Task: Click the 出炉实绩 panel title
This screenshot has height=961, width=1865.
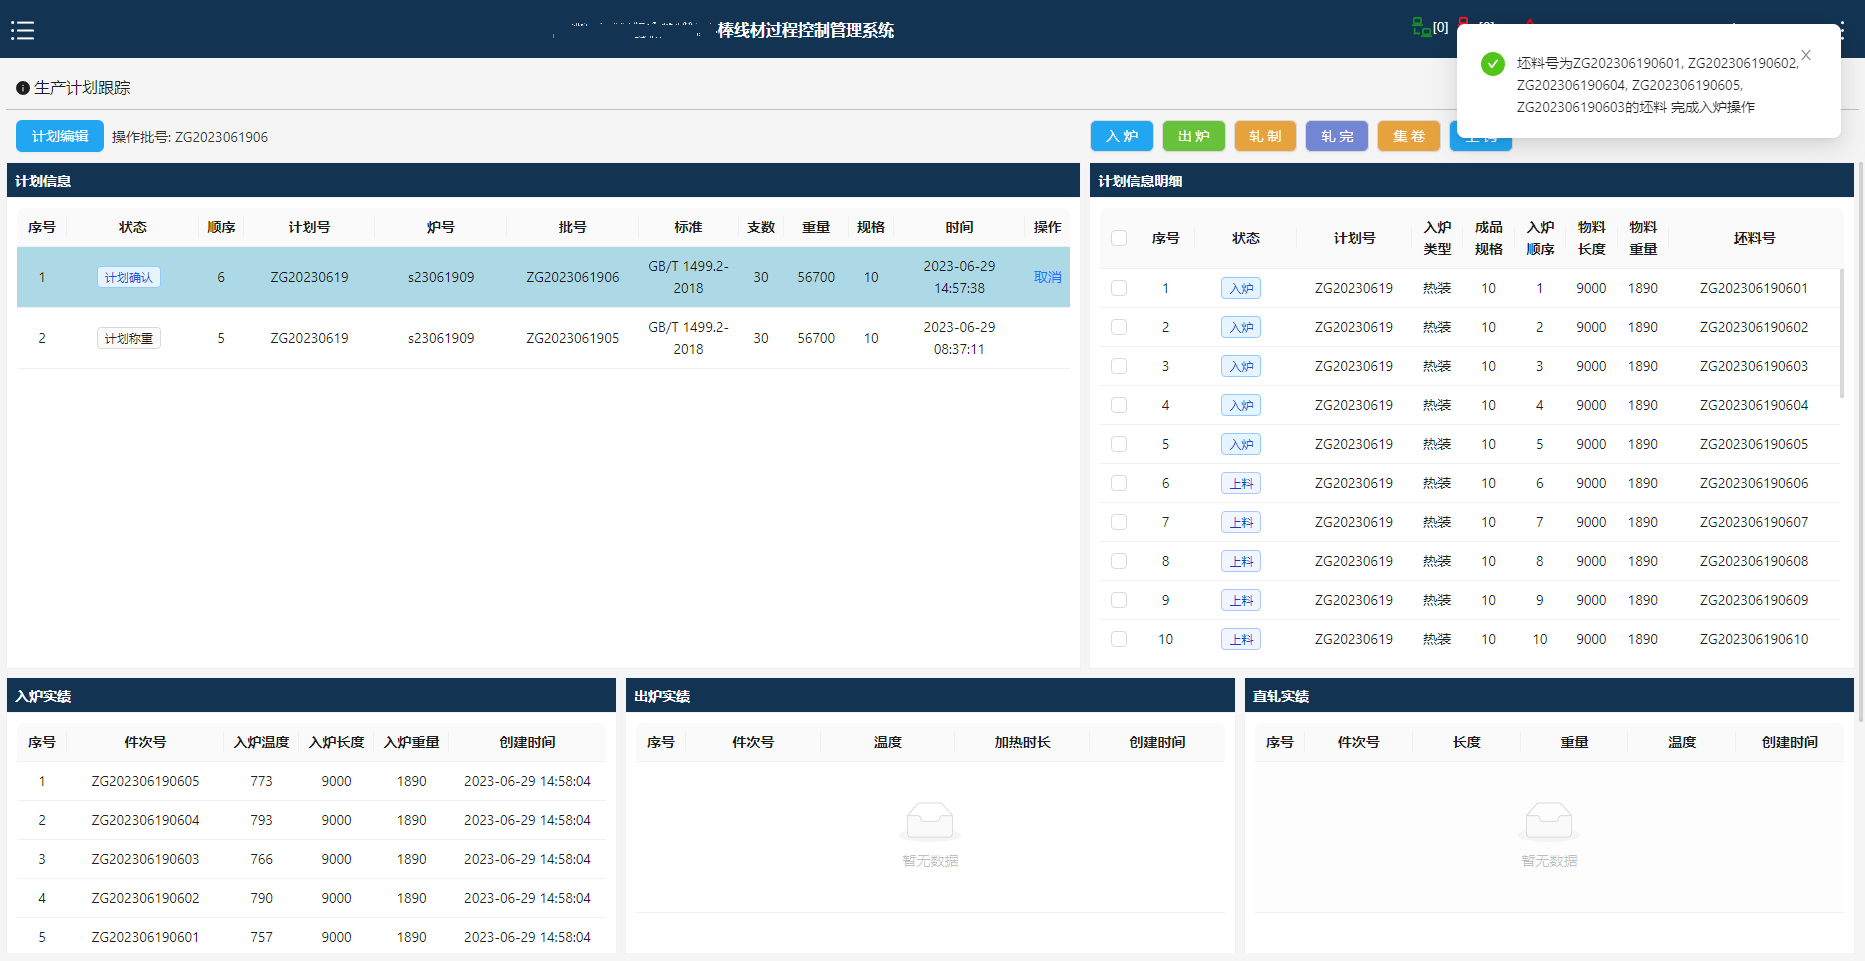Action: [x=662, y=696]
